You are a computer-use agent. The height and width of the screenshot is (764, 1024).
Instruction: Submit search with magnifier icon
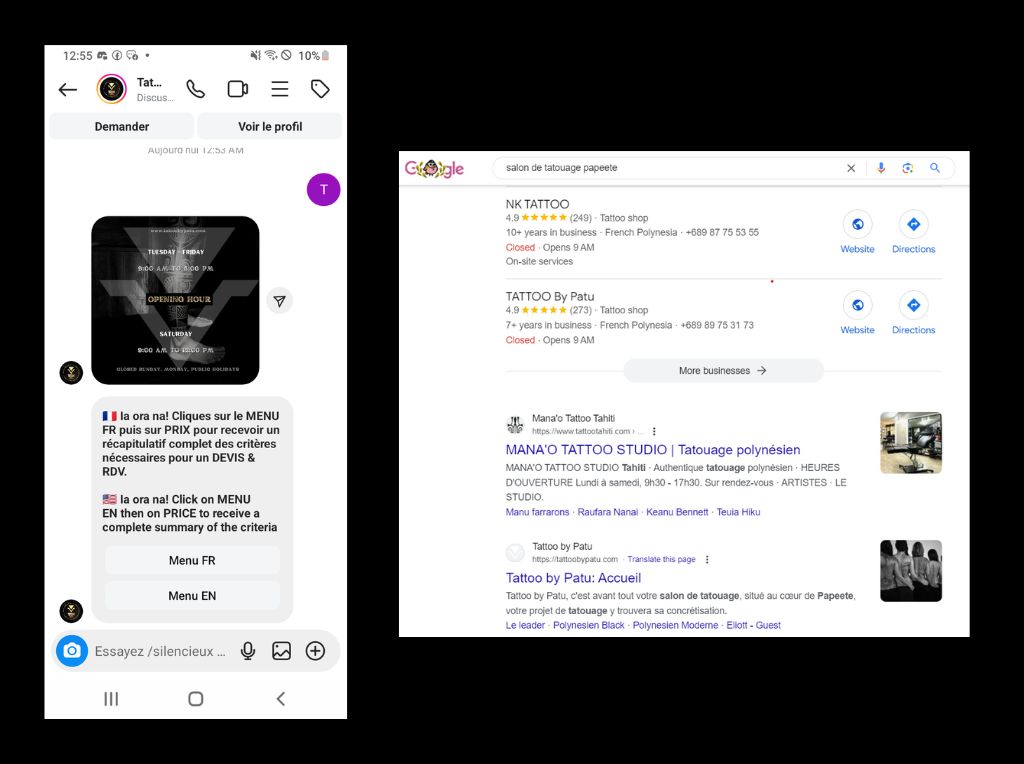(935, 168)
